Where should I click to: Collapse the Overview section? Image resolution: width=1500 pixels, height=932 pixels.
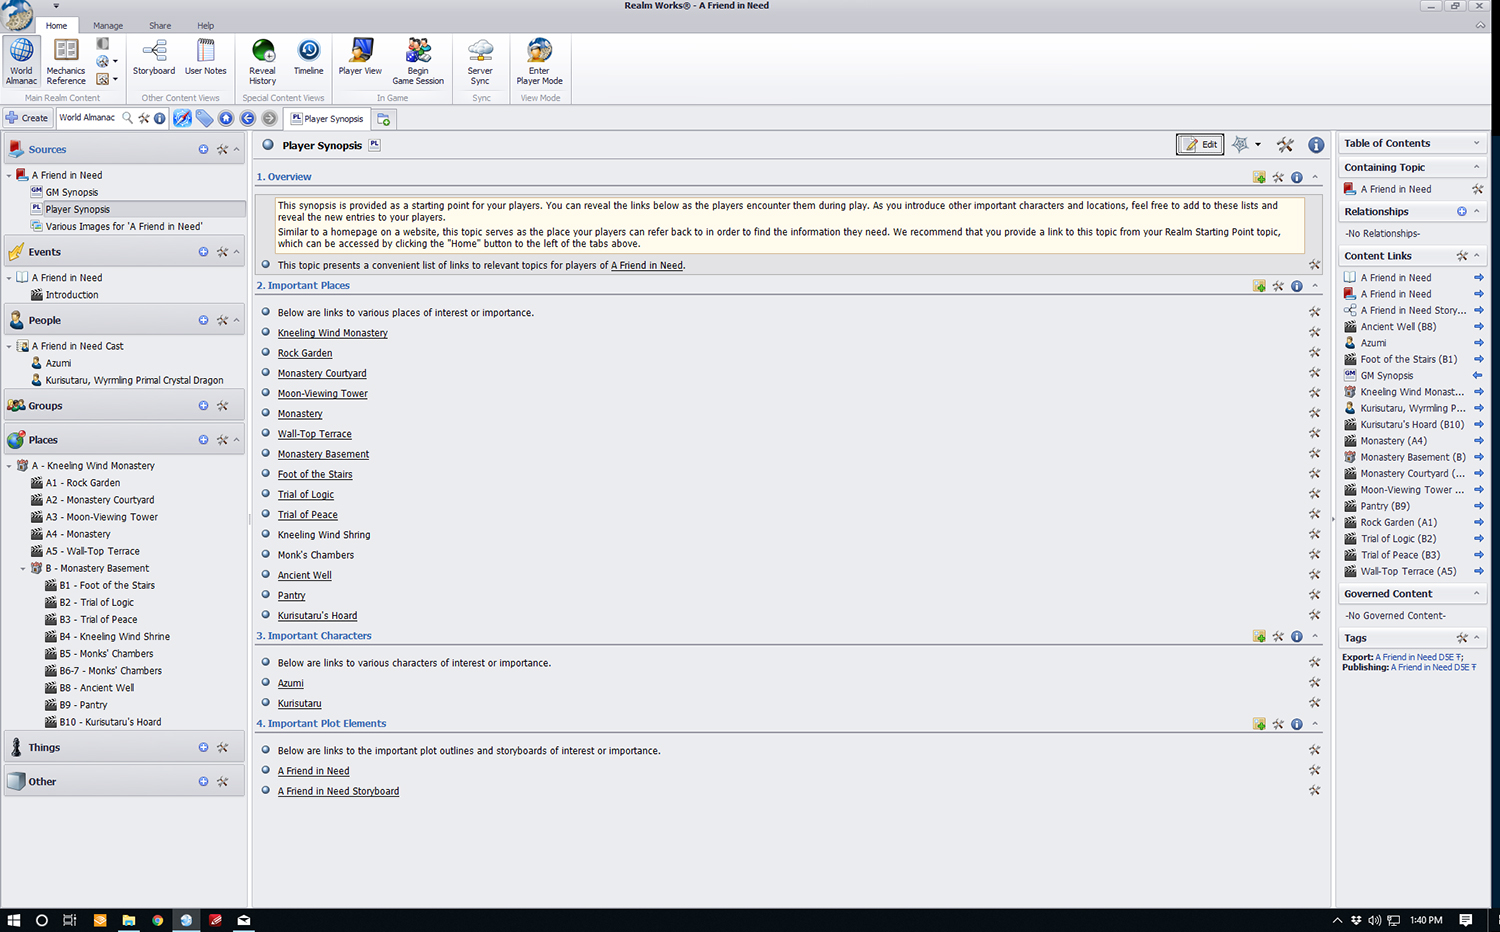click(x=1315, y=177)
